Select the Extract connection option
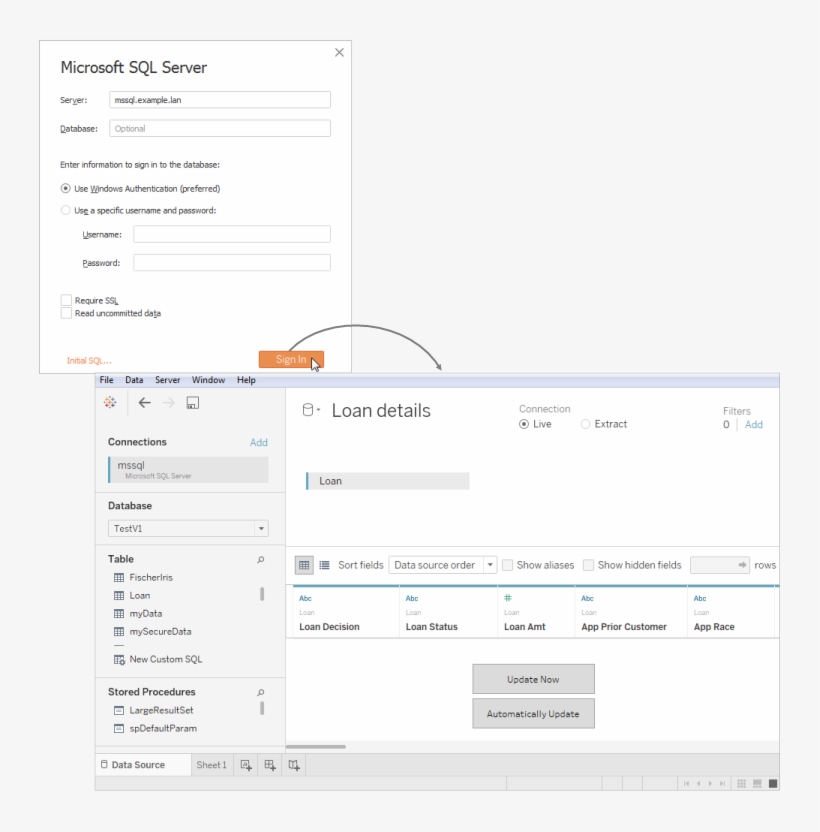The image size is (820, 832). coord(586,424)
